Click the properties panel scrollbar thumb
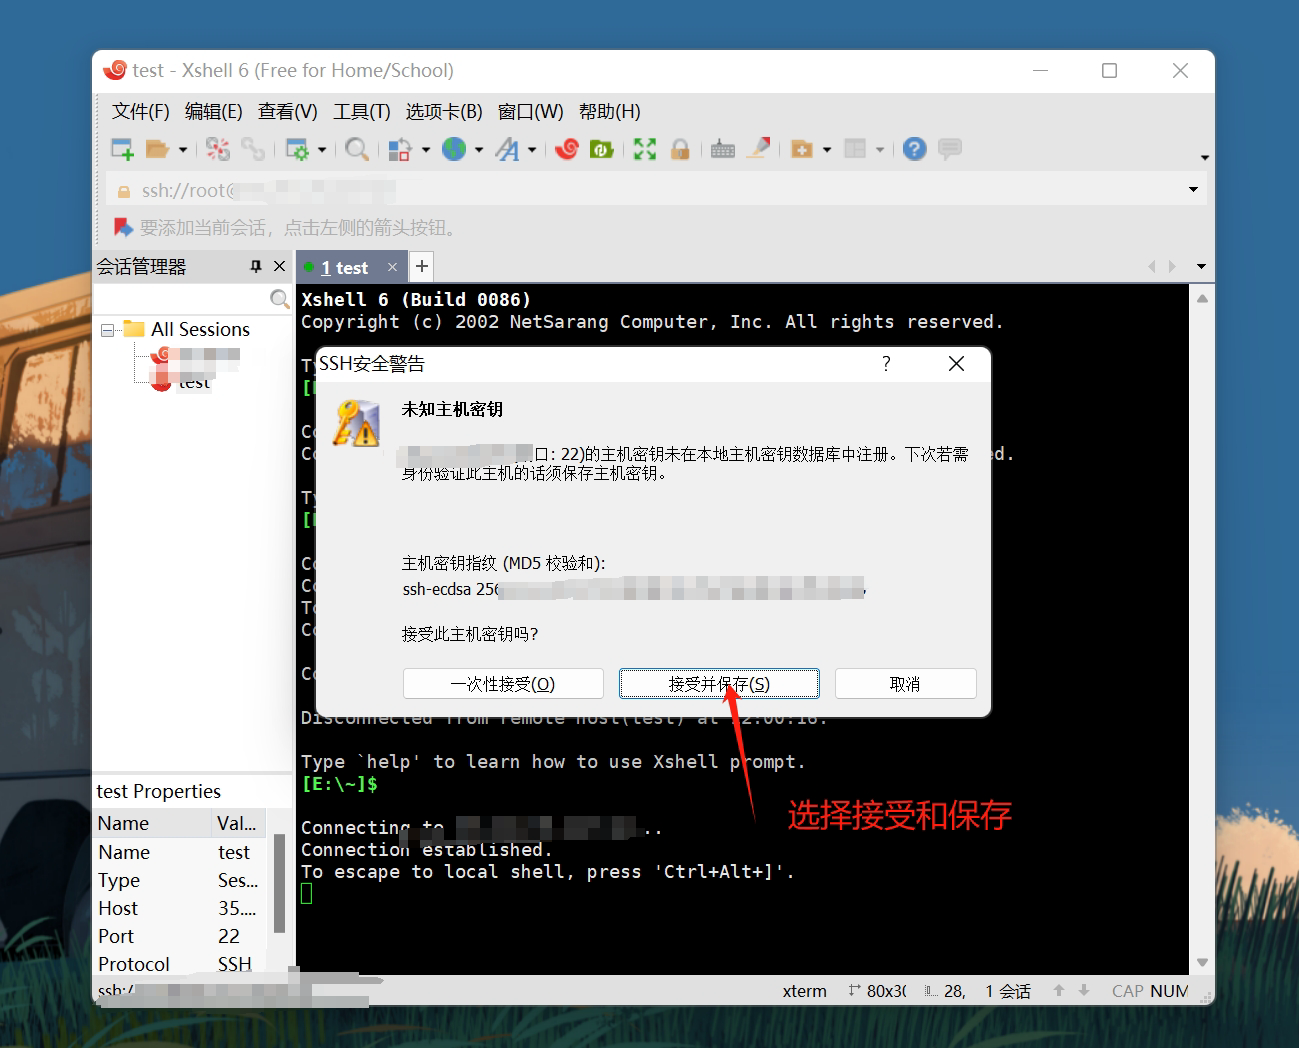The width and height of the screenshot is (1299, 1048). point(279,884)
